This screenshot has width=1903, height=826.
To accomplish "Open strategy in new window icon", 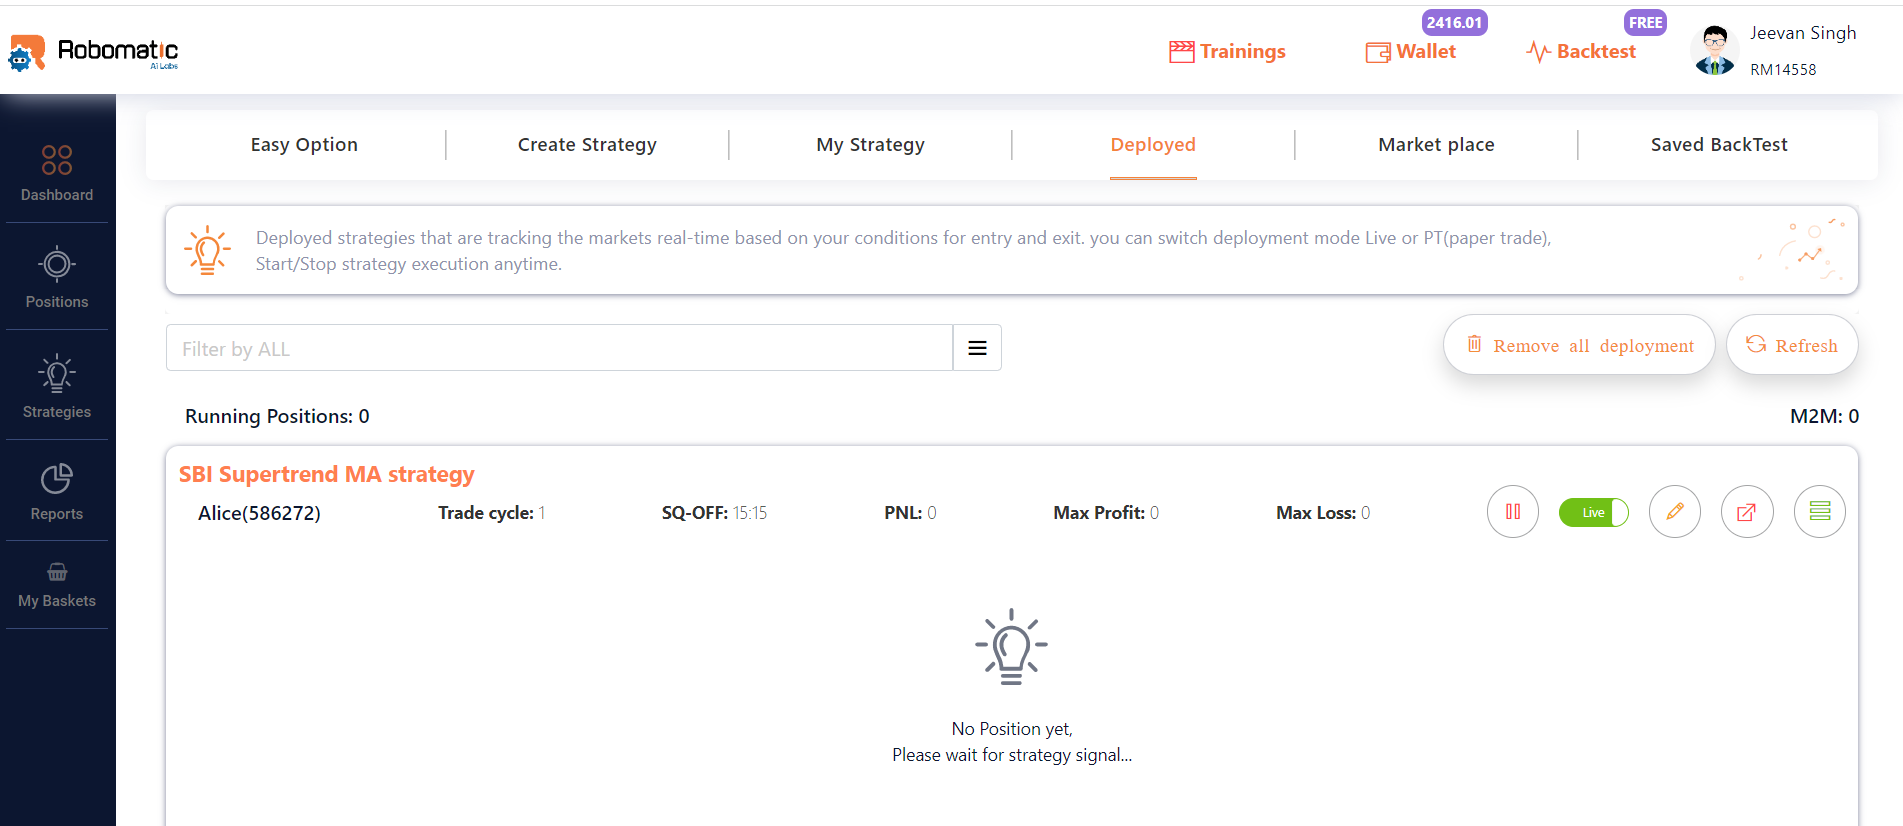I will tap(1747, 512).
